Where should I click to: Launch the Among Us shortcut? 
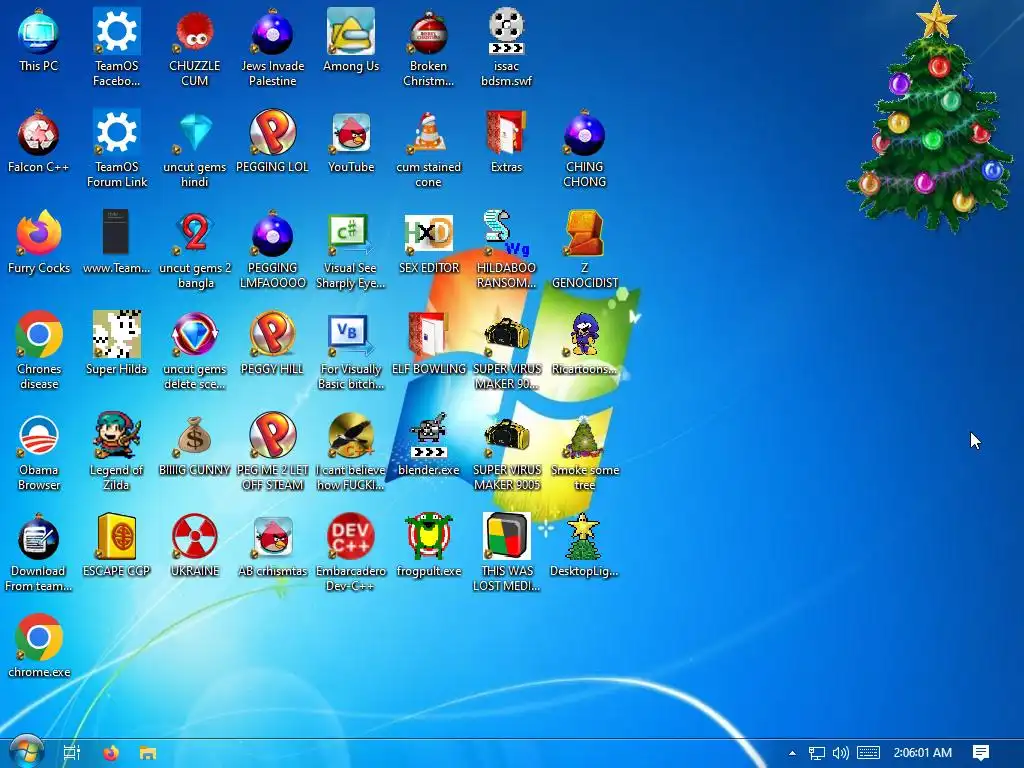click(351, 41)
